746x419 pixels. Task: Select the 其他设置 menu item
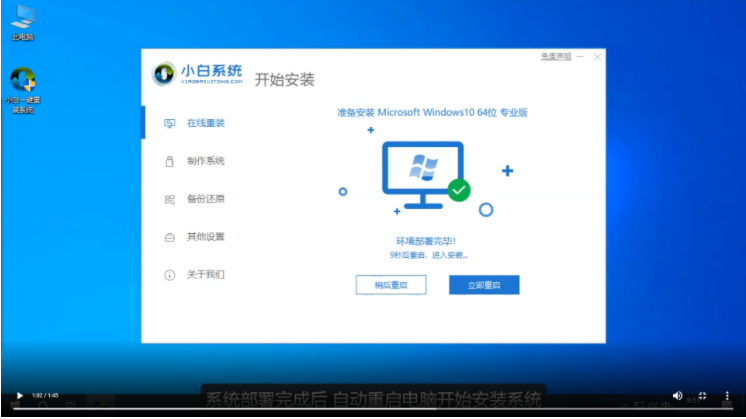coord(205,237)
